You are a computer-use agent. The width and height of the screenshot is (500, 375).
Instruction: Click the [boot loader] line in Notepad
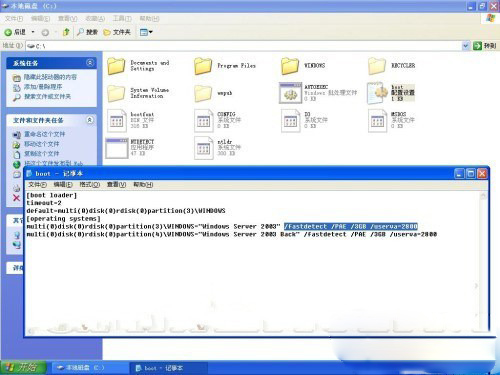(52, 195)
